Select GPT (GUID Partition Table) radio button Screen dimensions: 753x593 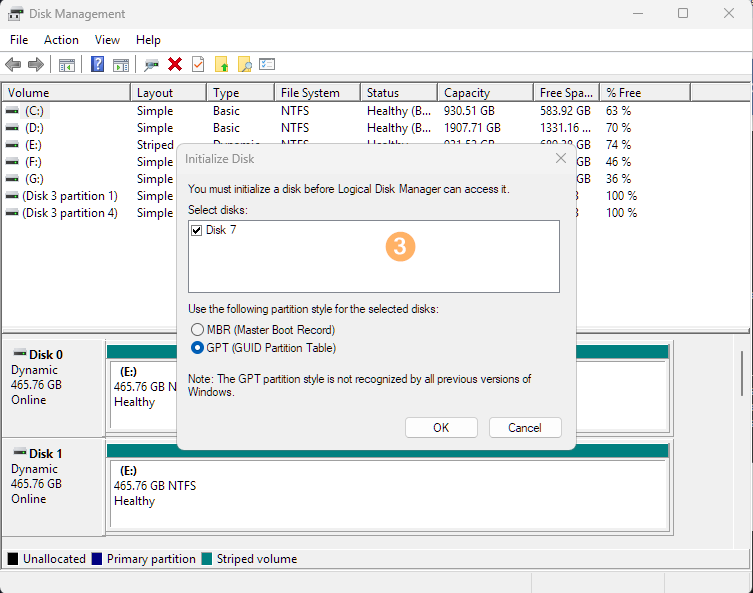tap(197, 348)
